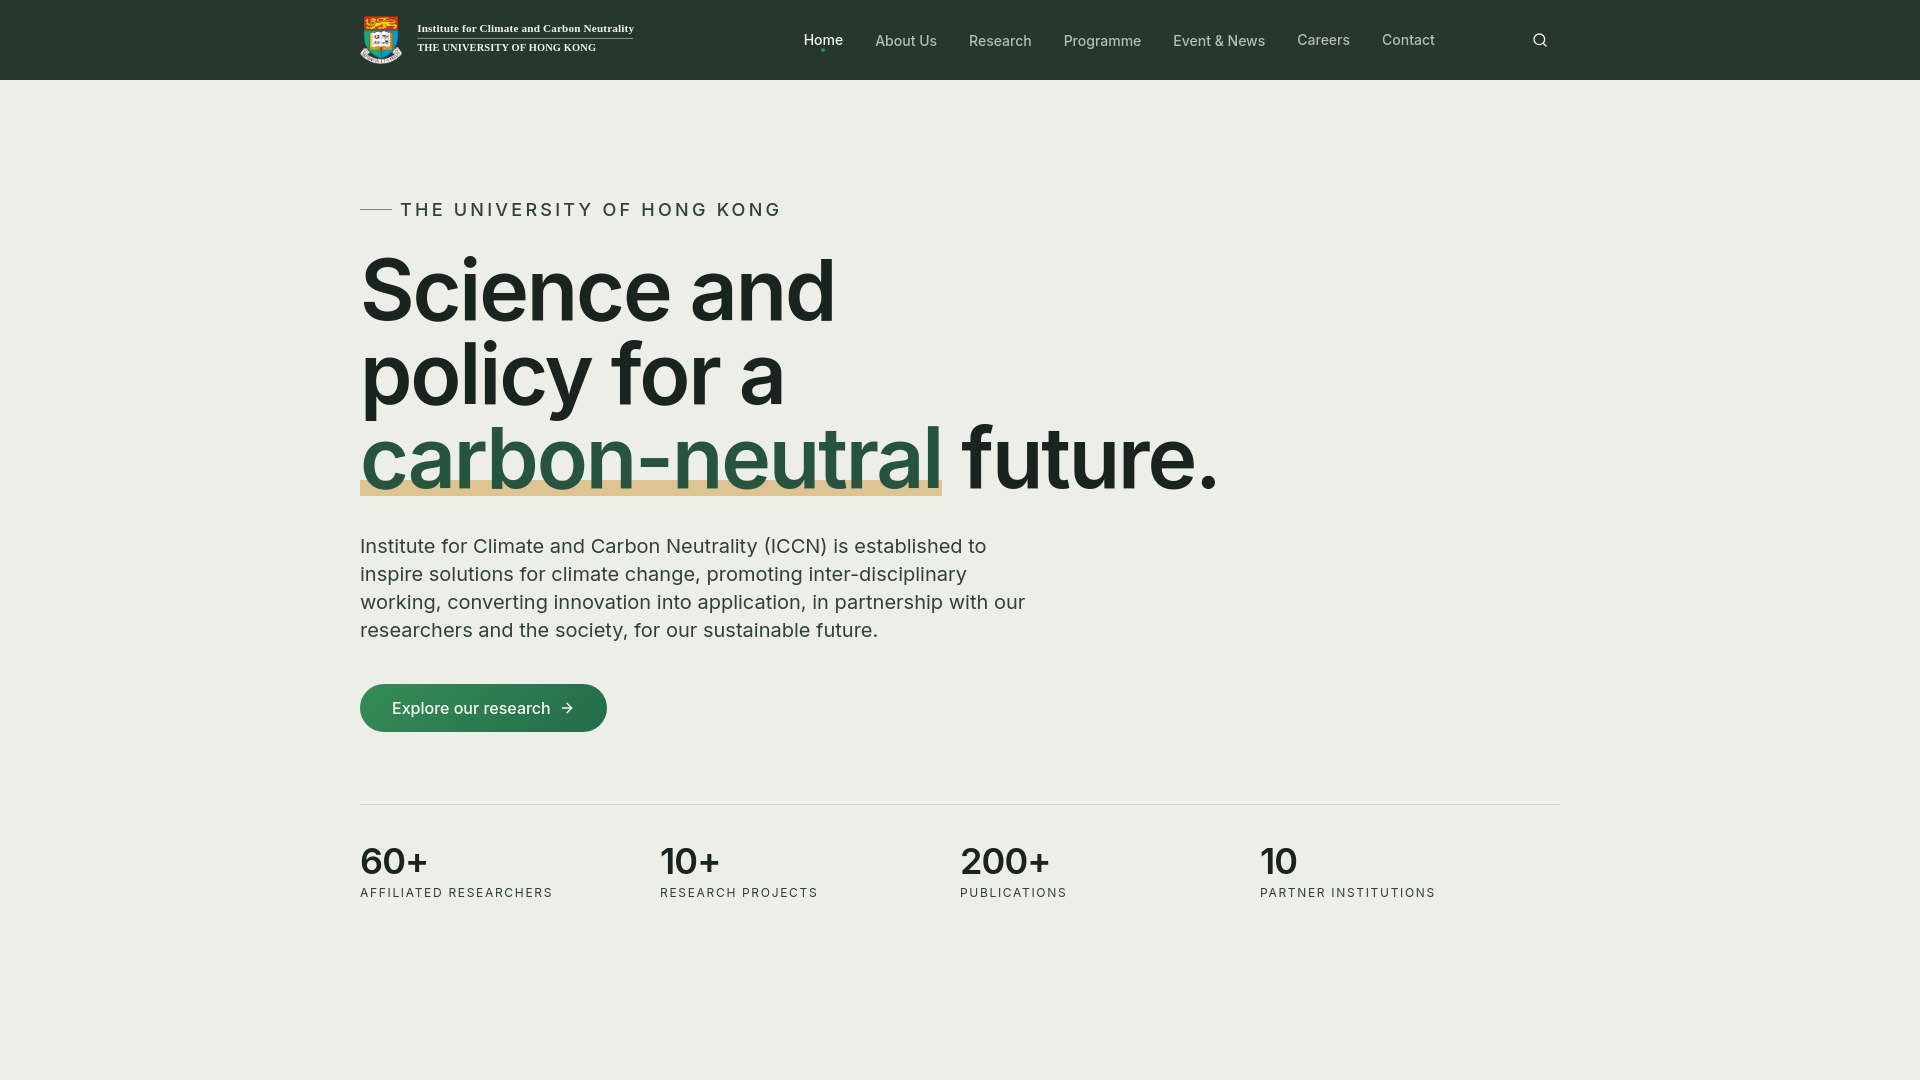This screenshot has height=1080, width=1920.
Task: Open the Event & News menu
Action: [1219, 41]
